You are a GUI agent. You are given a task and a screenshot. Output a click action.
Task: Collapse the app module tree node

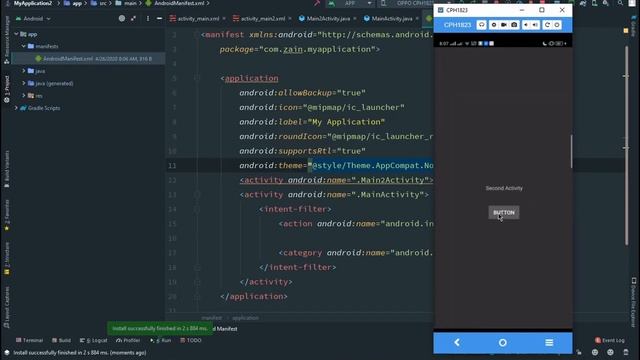[16, 34]
